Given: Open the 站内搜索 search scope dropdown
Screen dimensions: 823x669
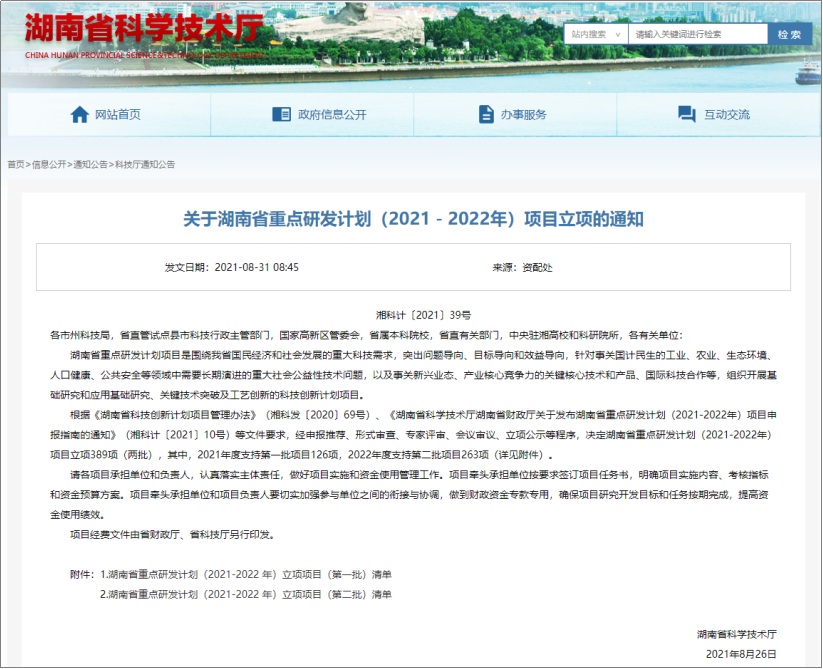Looking at the screenshot, I should coord(595,34).
